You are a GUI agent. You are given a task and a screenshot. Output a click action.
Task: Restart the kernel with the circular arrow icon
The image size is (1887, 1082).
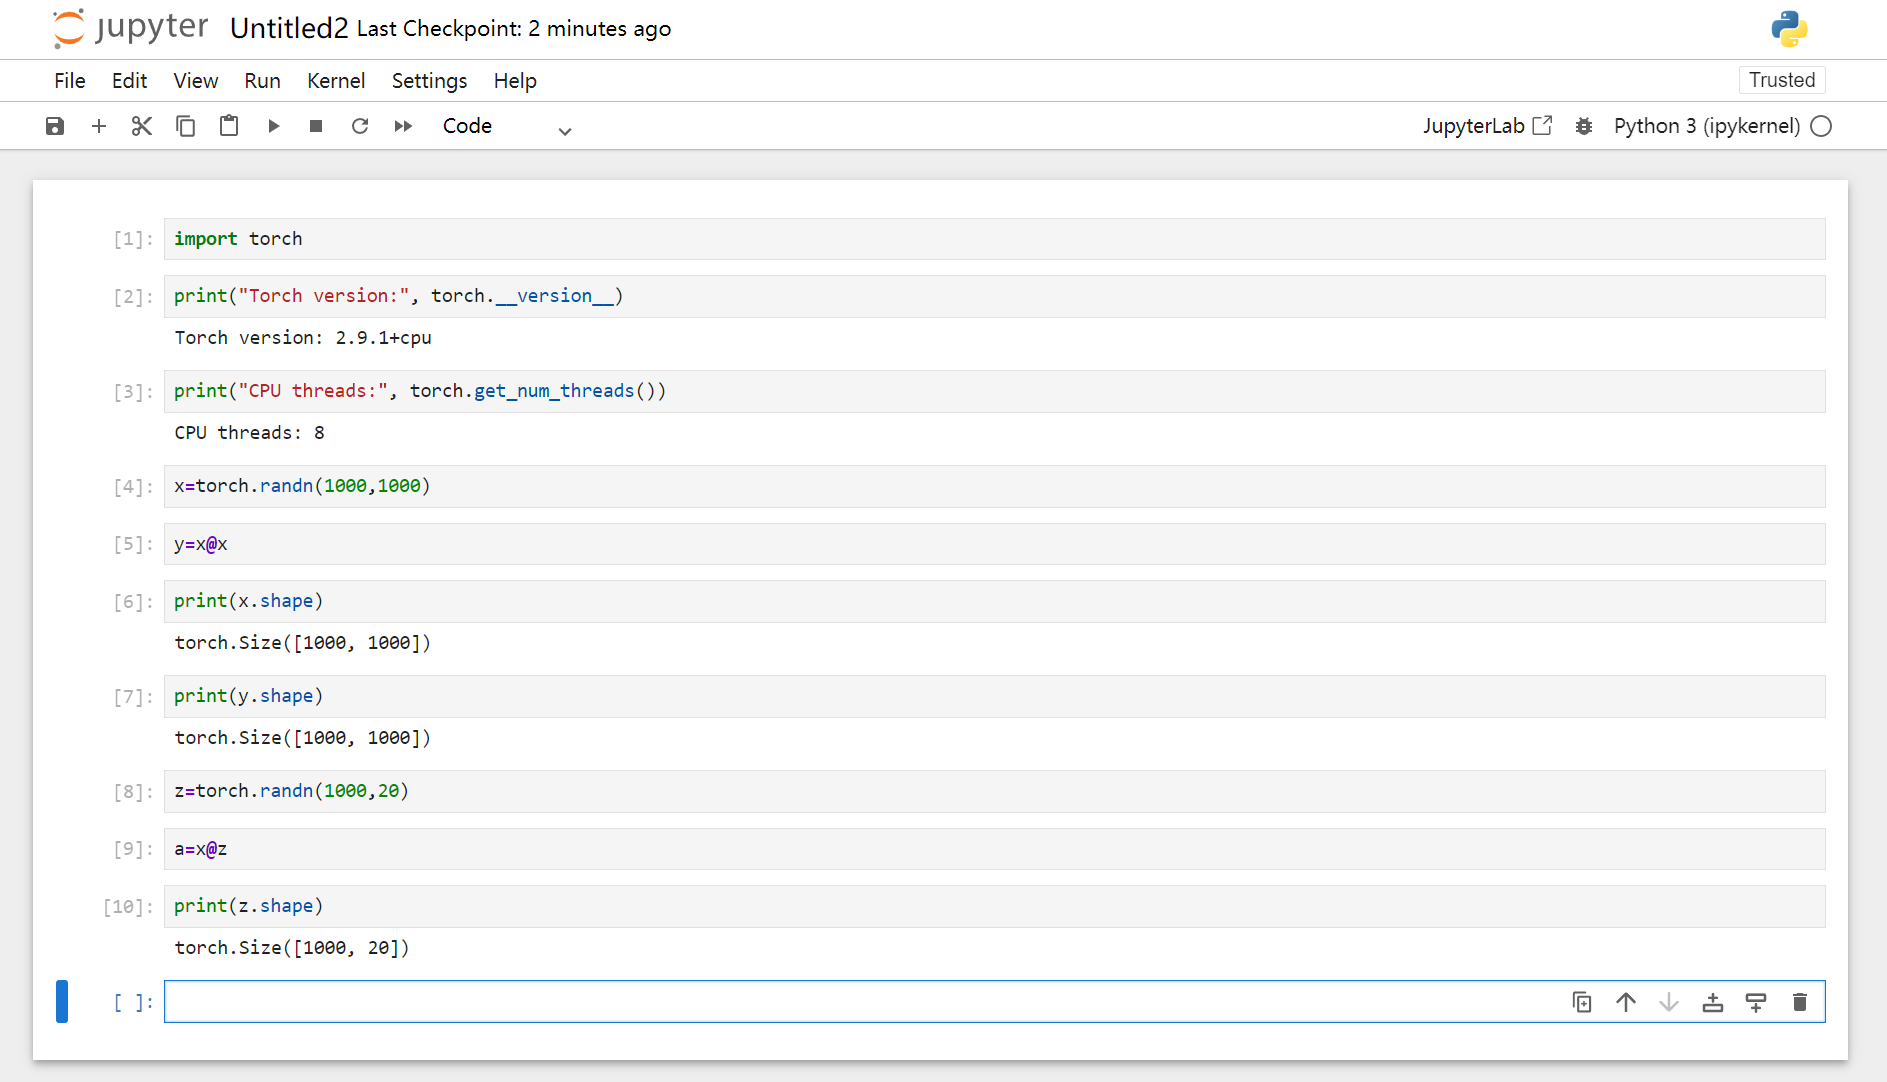pos(360,126)
